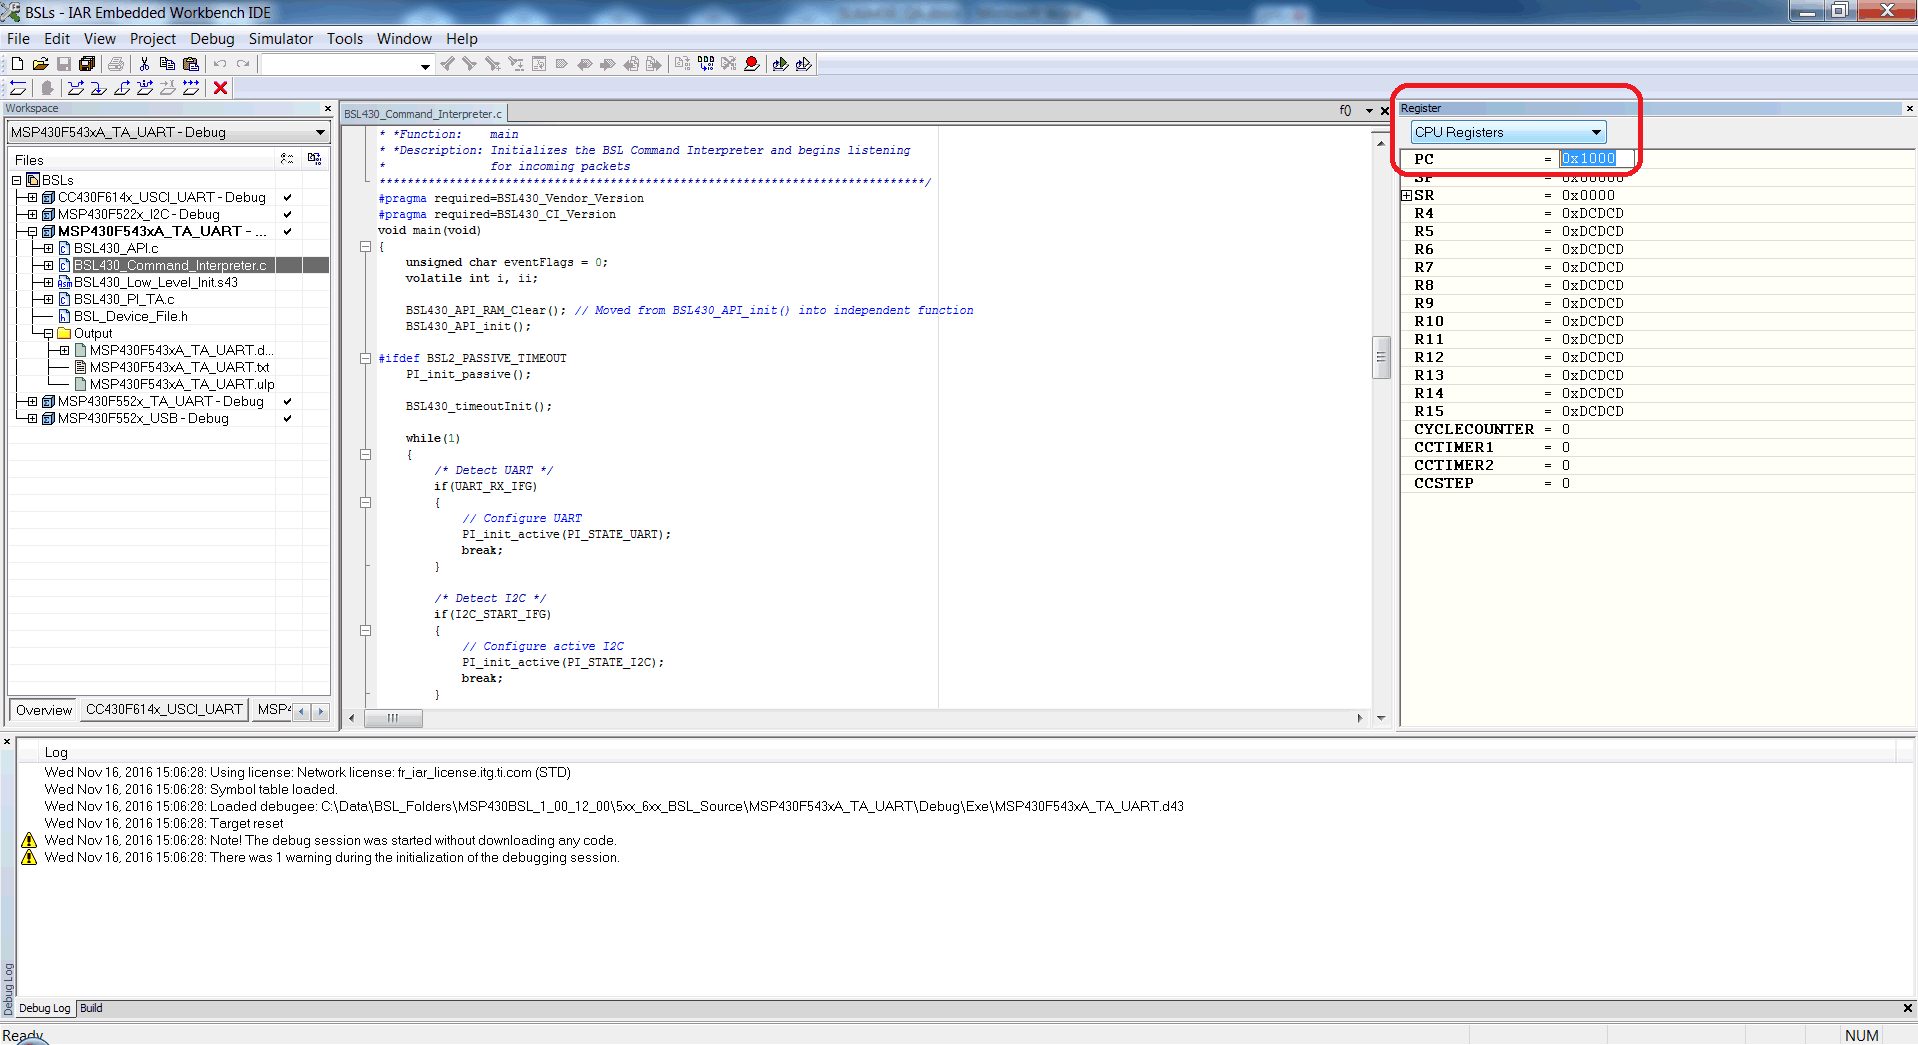Create a new document from the toolbar
This screenshot has height=1045, width=1918.
pyautogui.click(x=17, y=64)
